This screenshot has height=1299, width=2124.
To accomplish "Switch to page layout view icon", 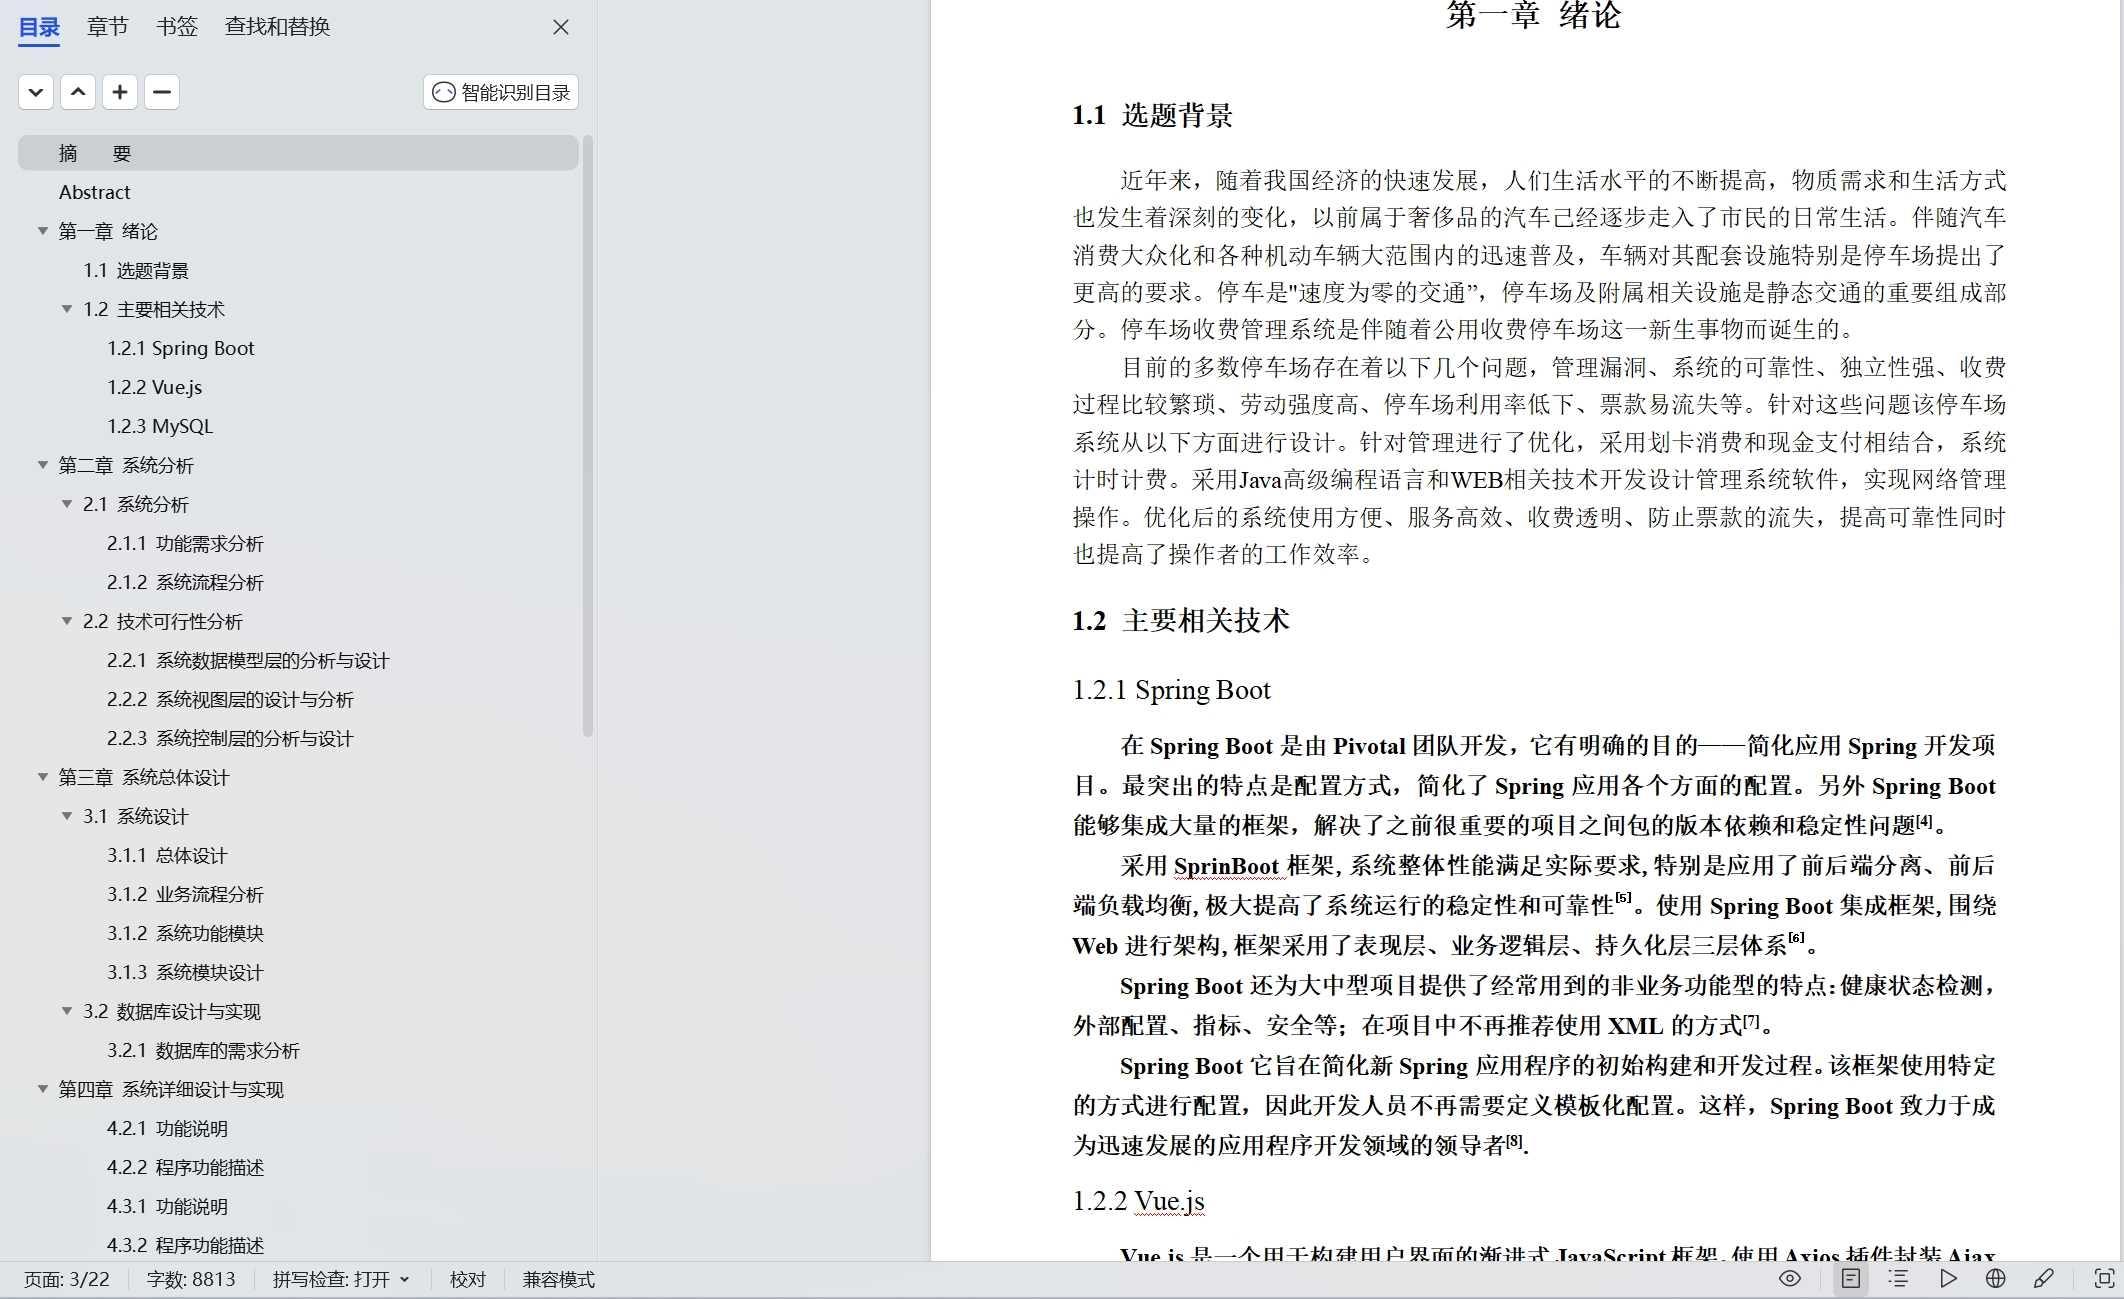I will (x=1851, y=1279).
